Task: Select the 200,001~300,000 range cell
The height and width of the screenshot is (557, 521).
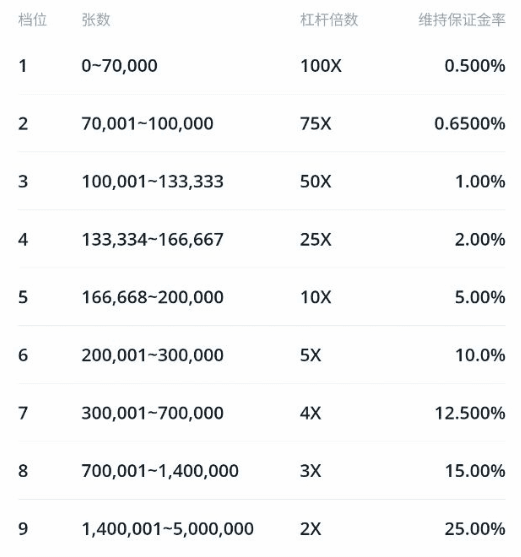Action: (153, 355)
